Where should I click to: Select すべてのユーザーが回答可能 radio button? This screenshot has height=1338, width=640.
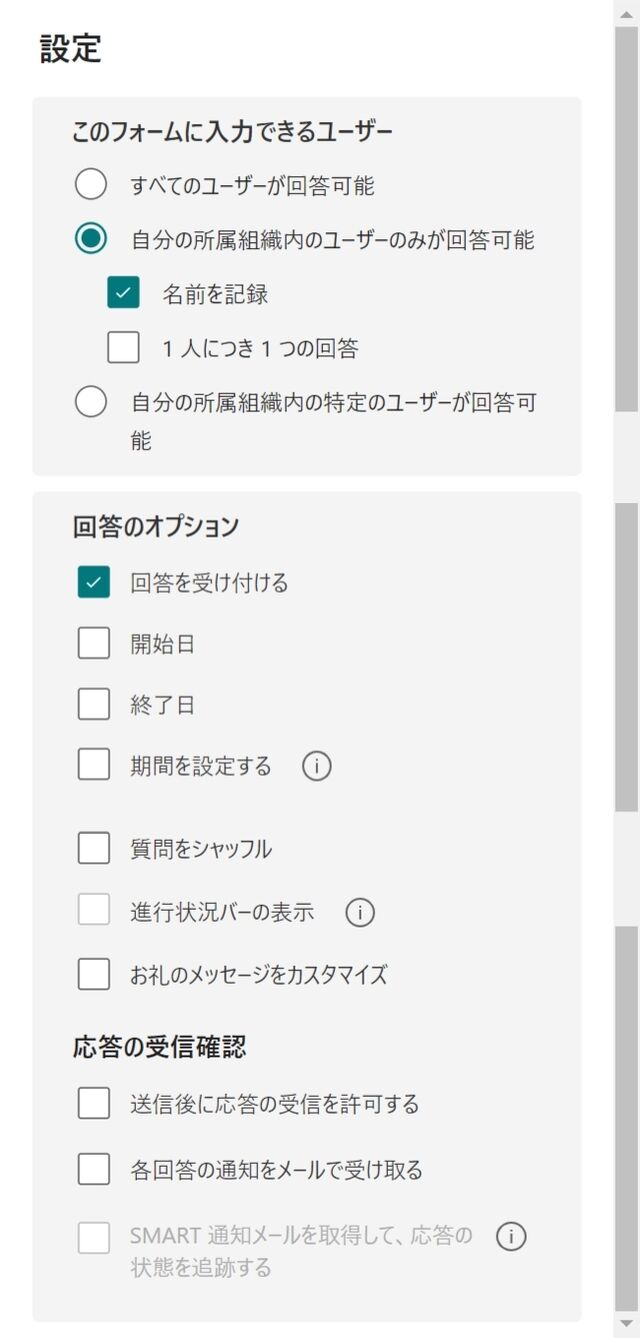pyautogui.click(x=91, y=184)
